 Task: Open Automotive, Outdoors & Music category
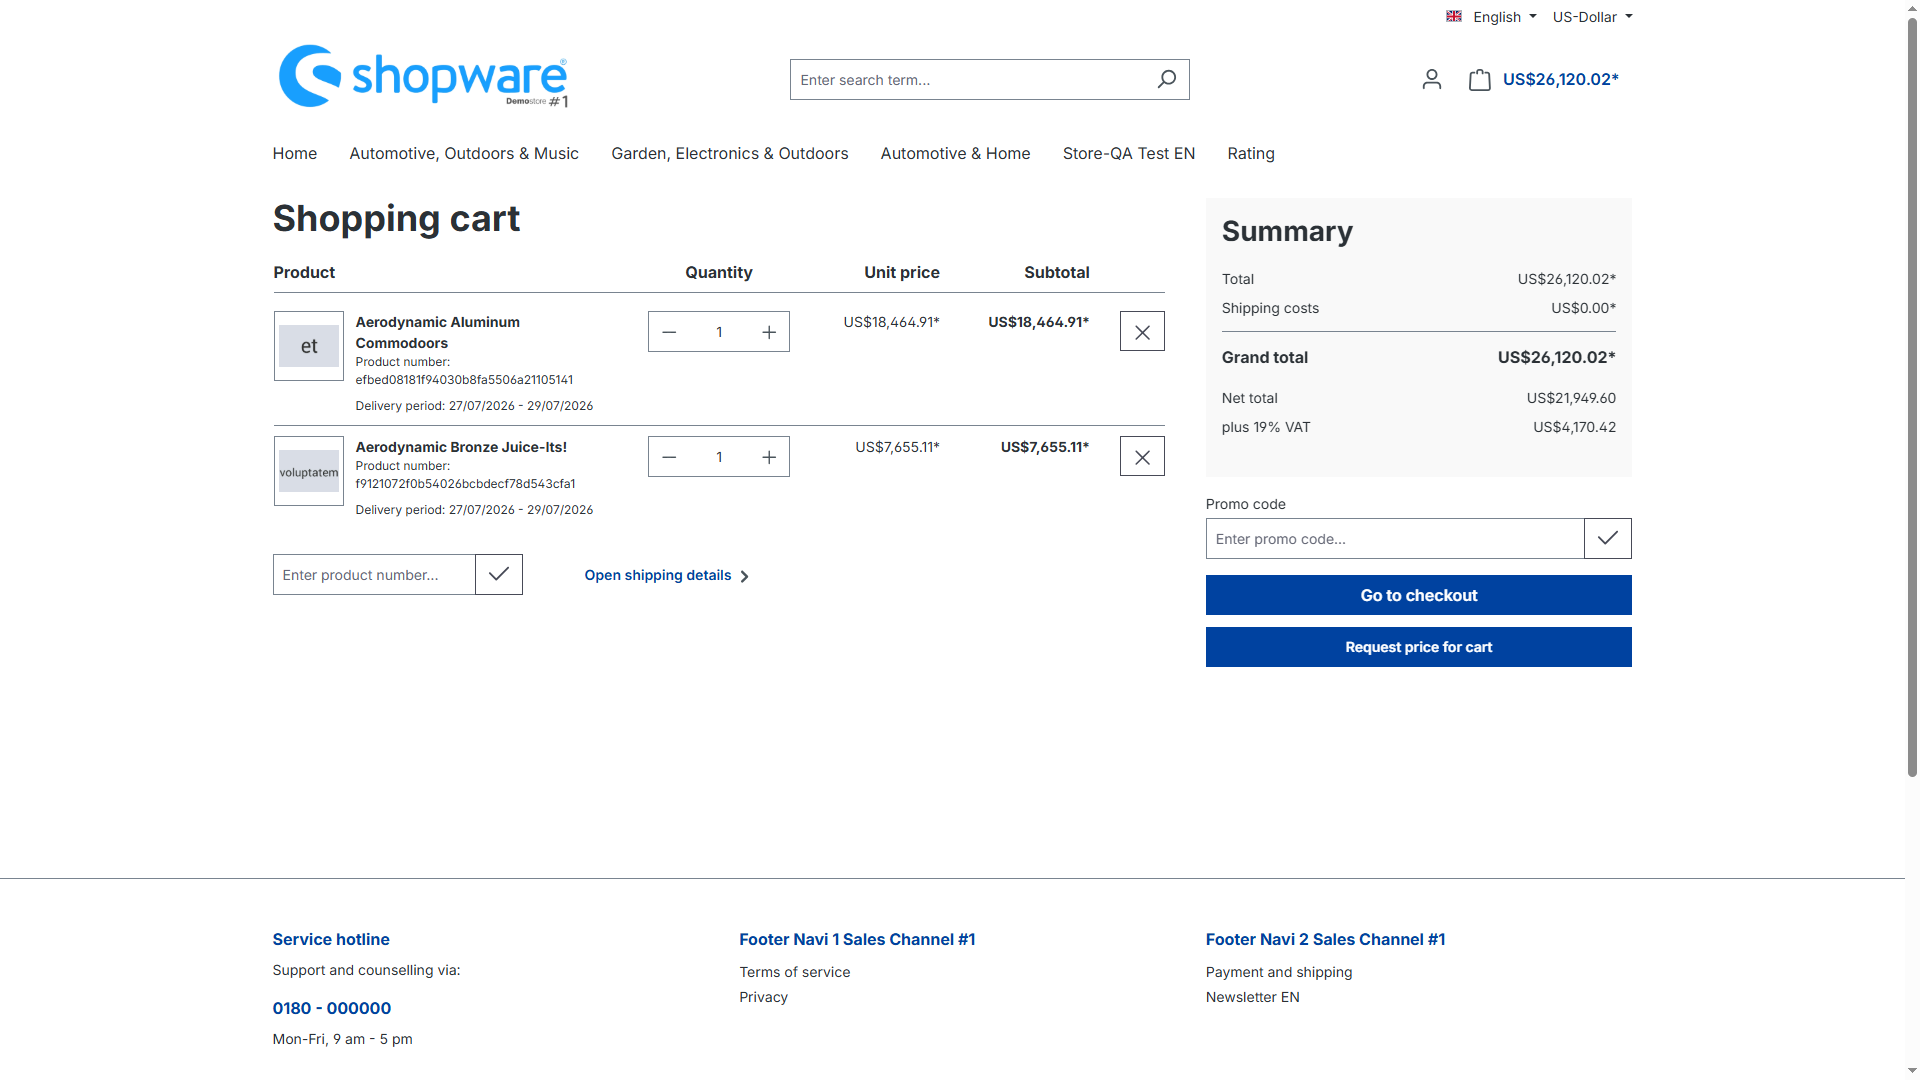click(x=464, y=153)
